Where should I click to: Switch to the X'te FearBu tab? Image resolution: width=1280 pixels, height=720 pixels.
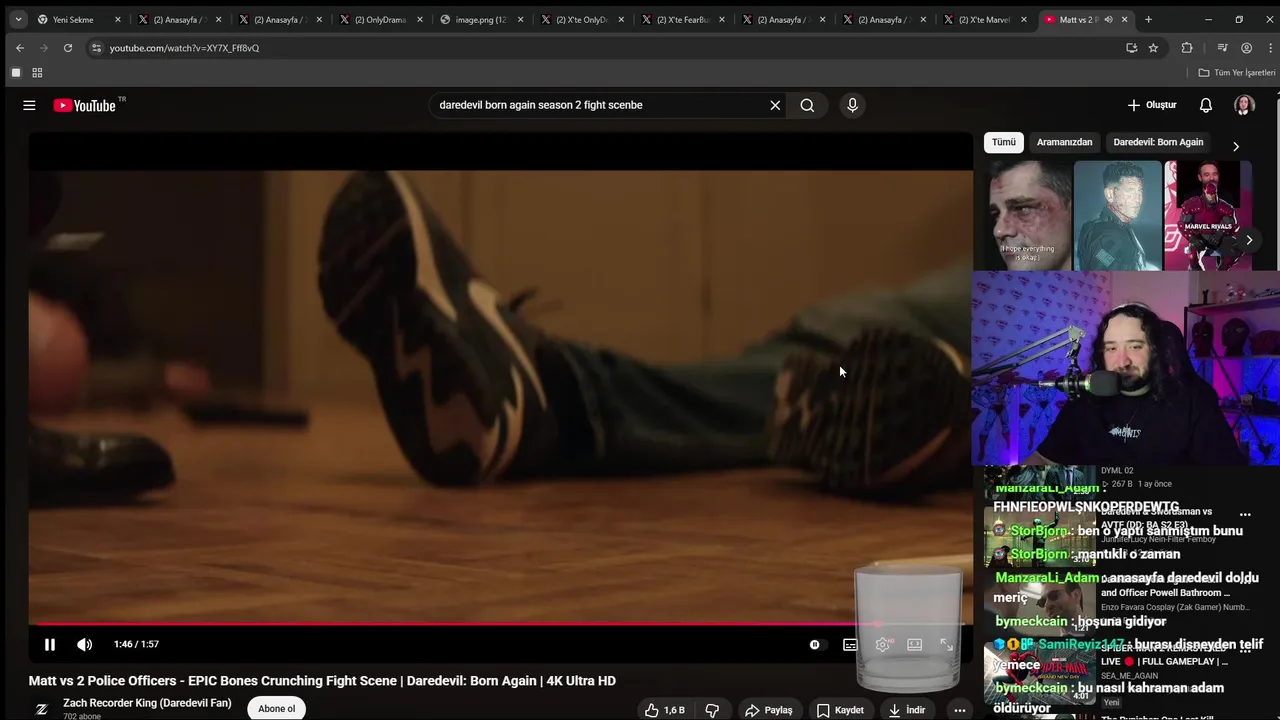click(683, 19)
